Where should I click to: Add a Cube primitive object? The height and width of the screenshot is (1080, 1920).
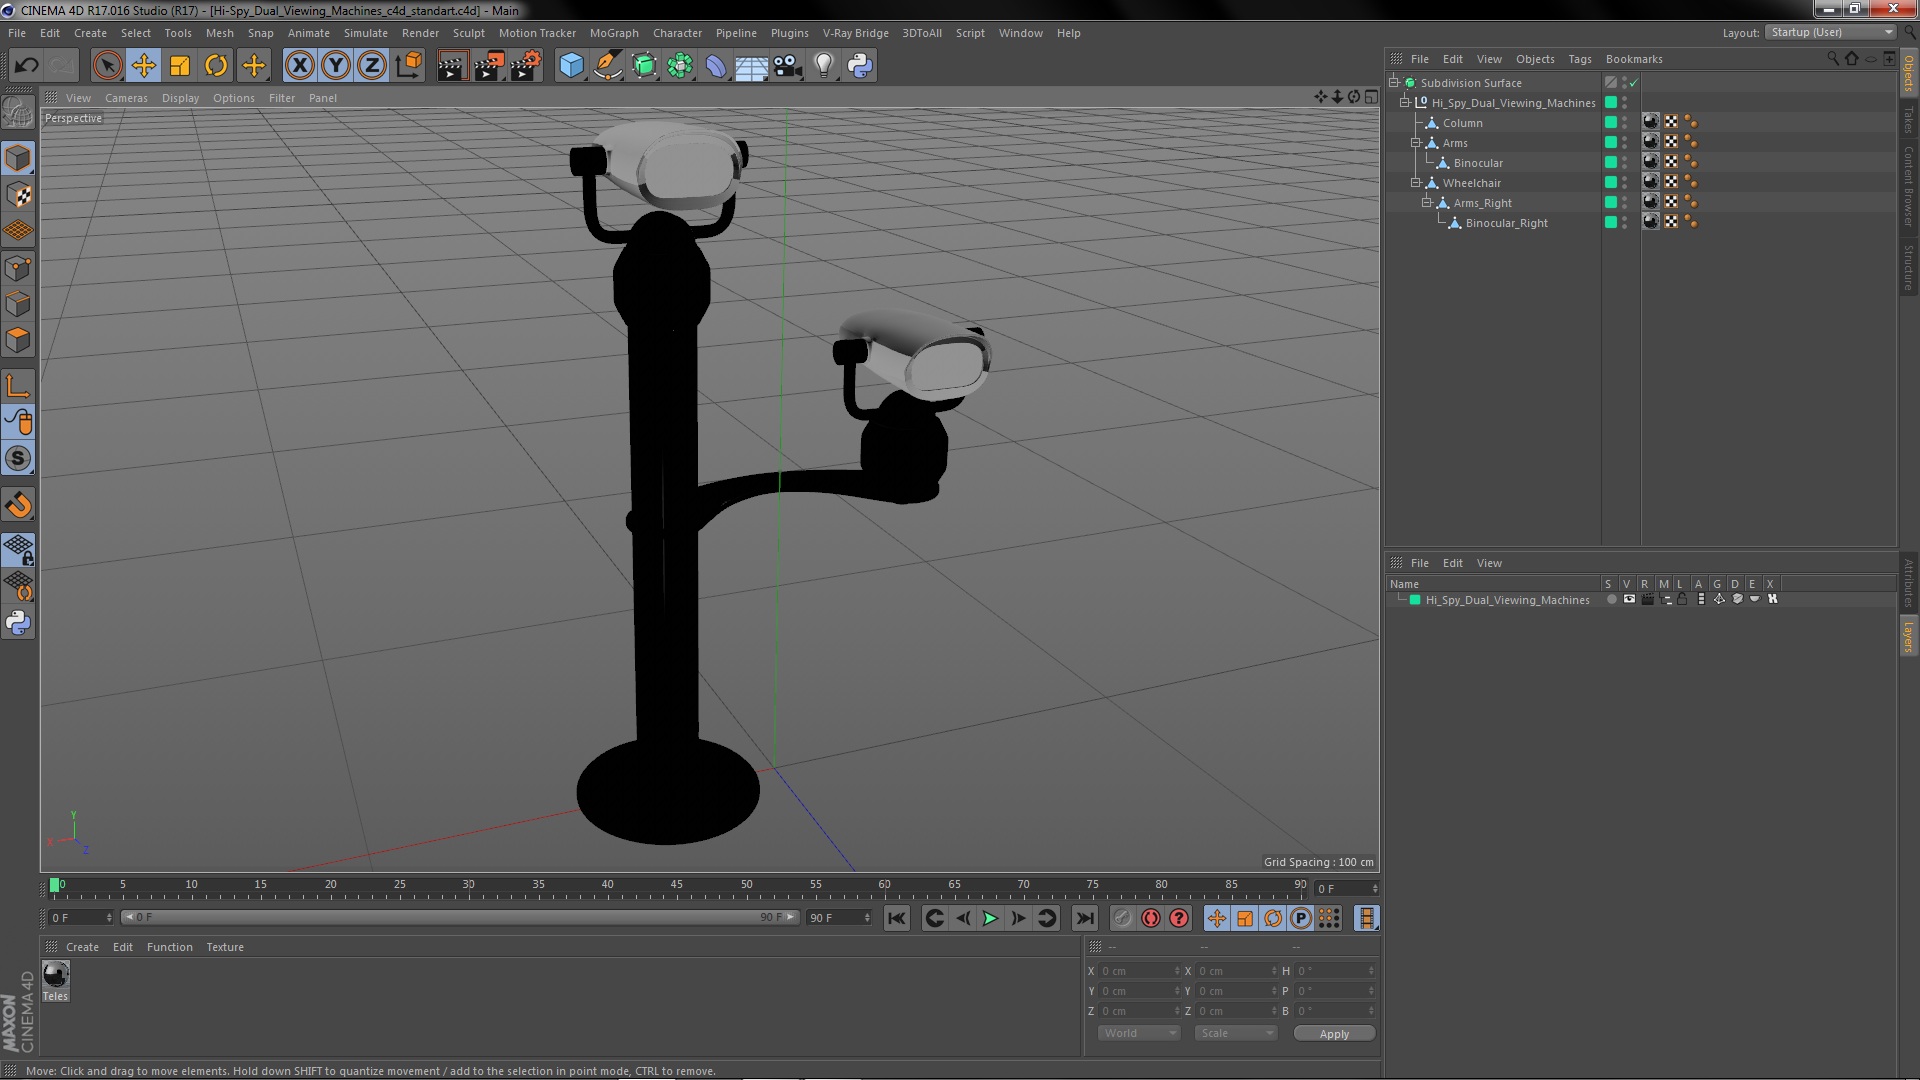tap(571, 66)
